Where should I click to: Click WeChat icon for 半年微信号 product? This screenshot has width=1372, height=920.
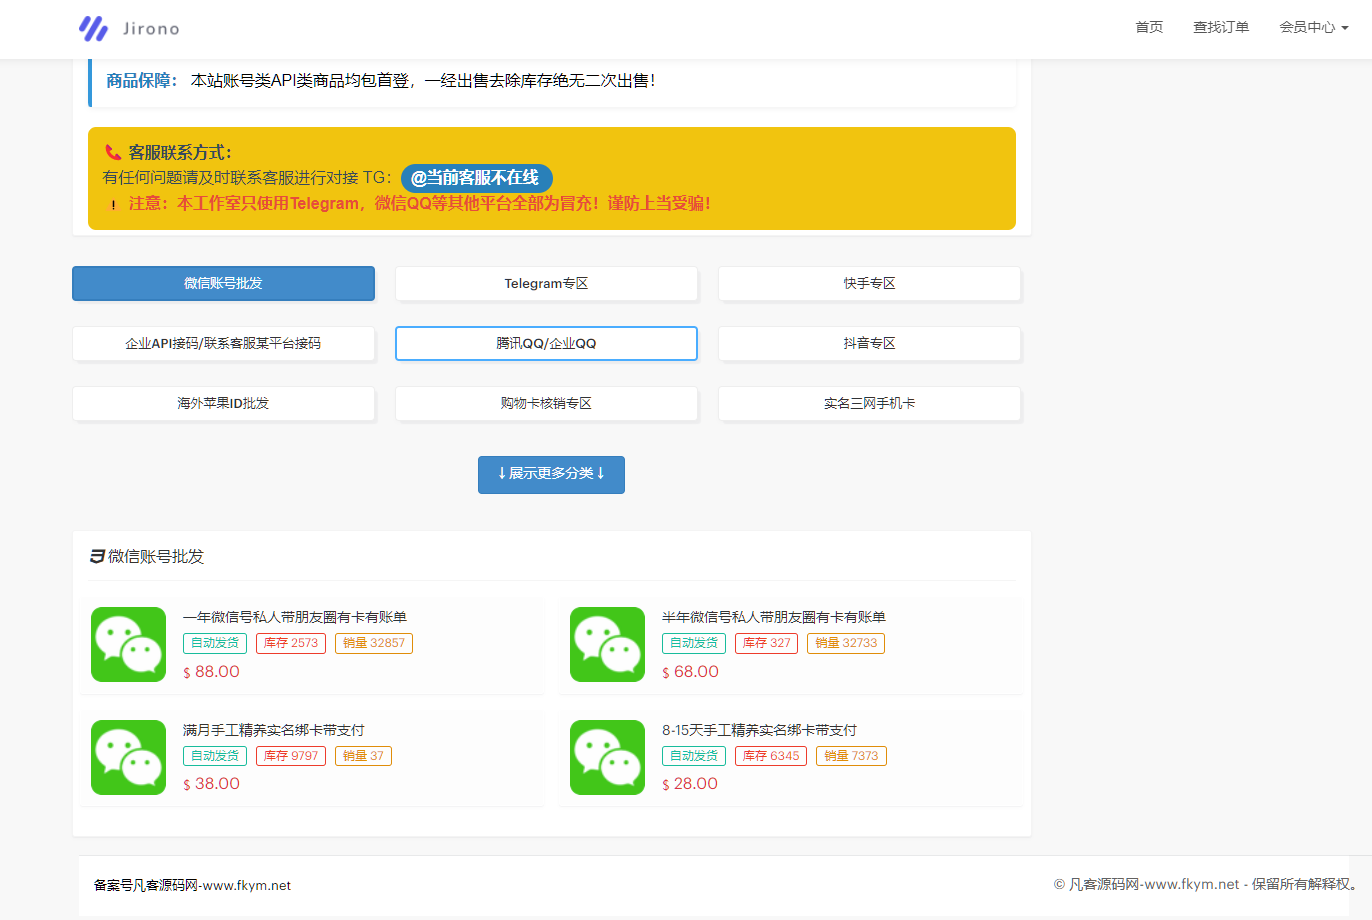click(607, 644)
